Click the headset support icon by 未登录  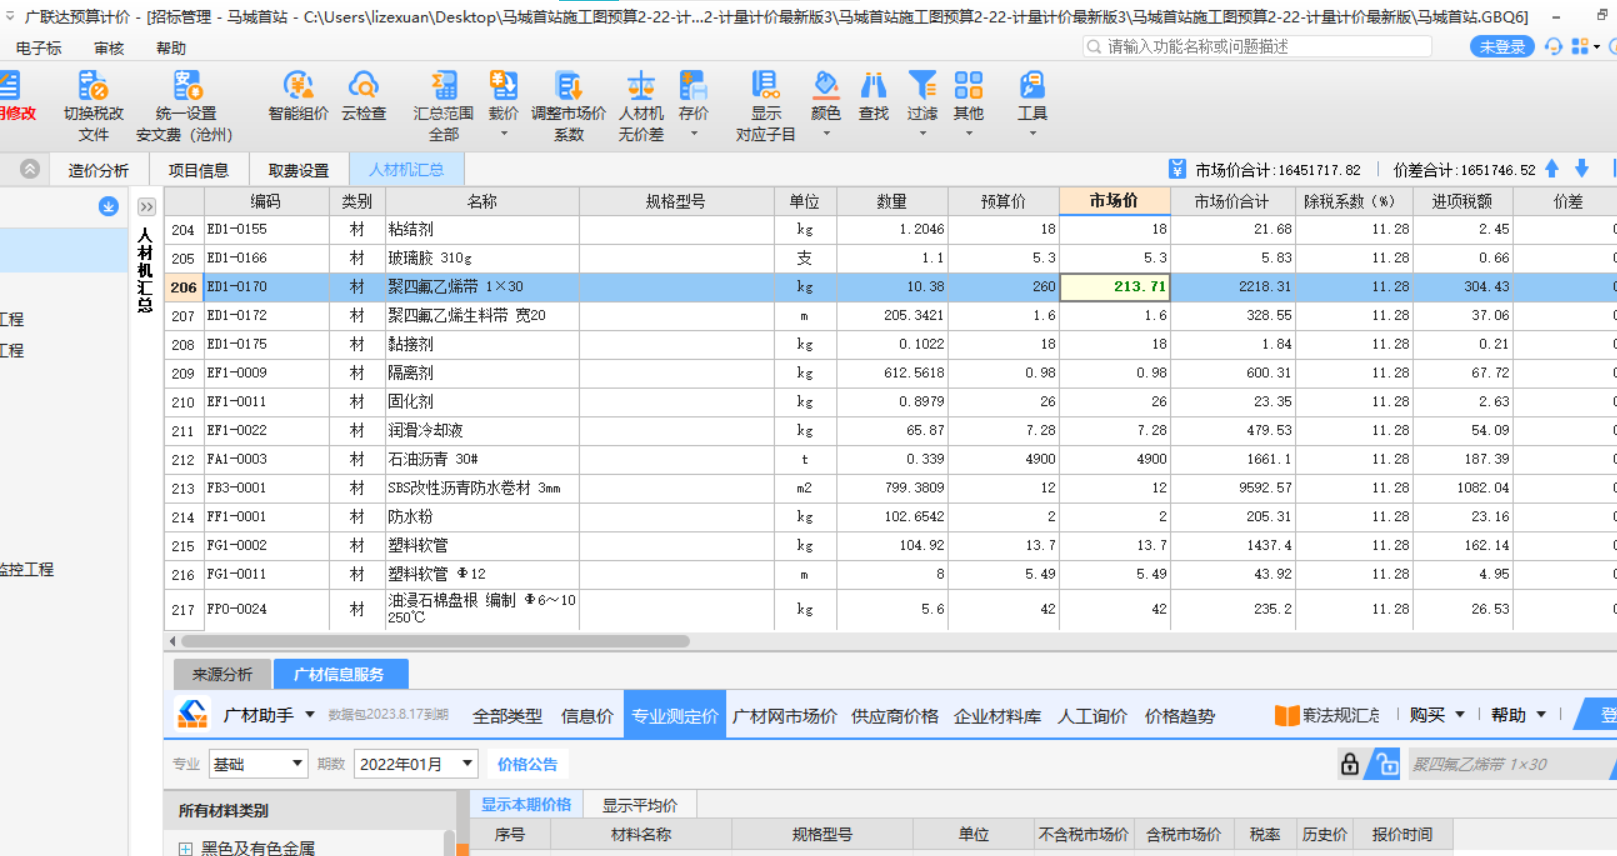tap(1553, 47)
